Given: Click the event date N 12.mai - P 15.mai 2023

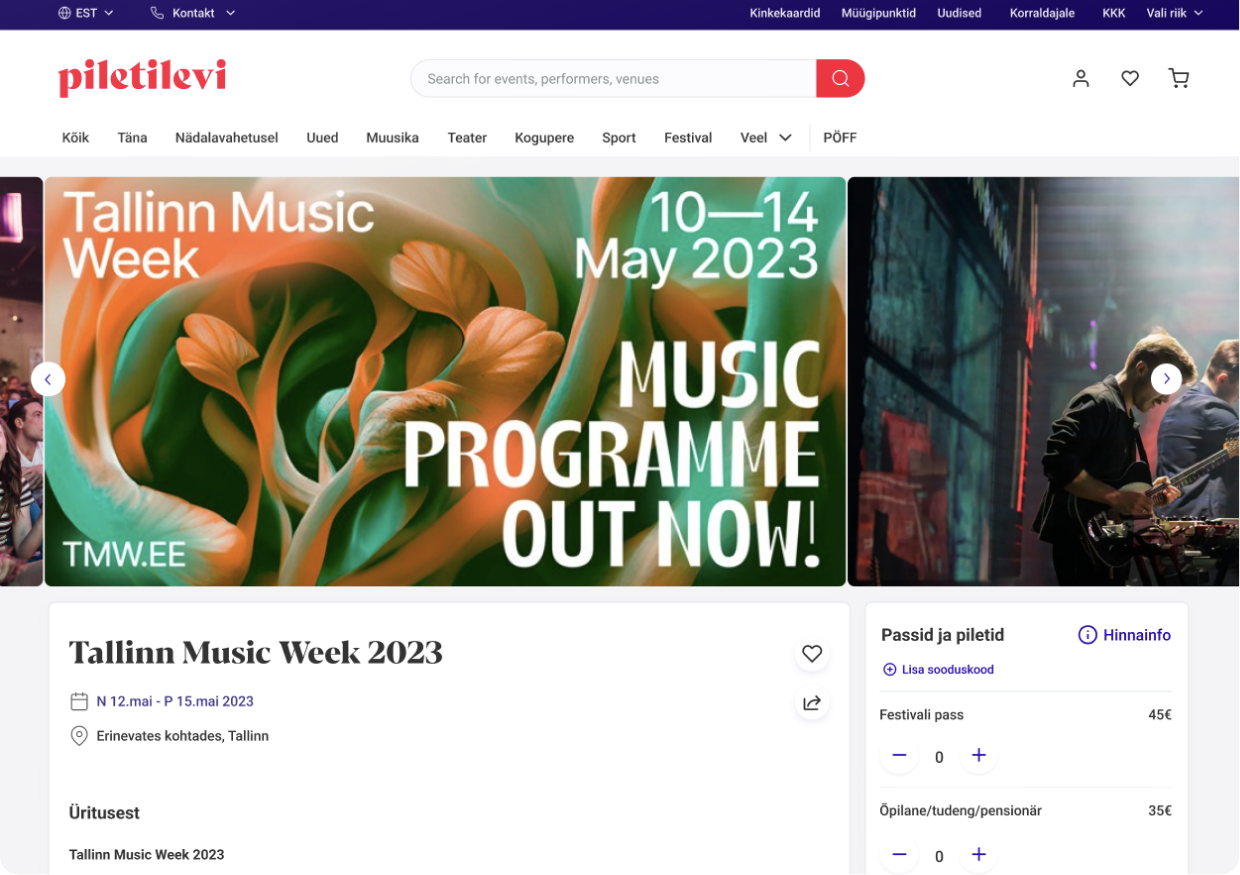Looking at the screenshot, I should click(175, 701).
